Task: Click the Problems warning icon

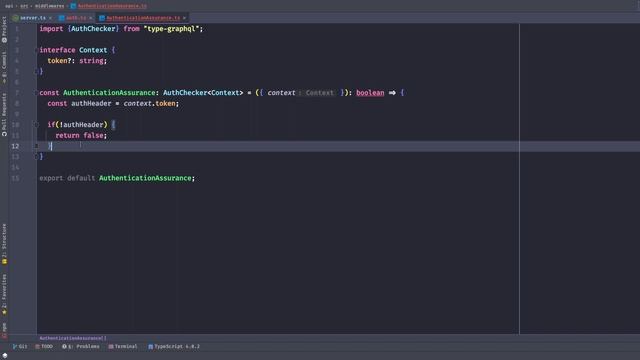Action: (64, 347)
